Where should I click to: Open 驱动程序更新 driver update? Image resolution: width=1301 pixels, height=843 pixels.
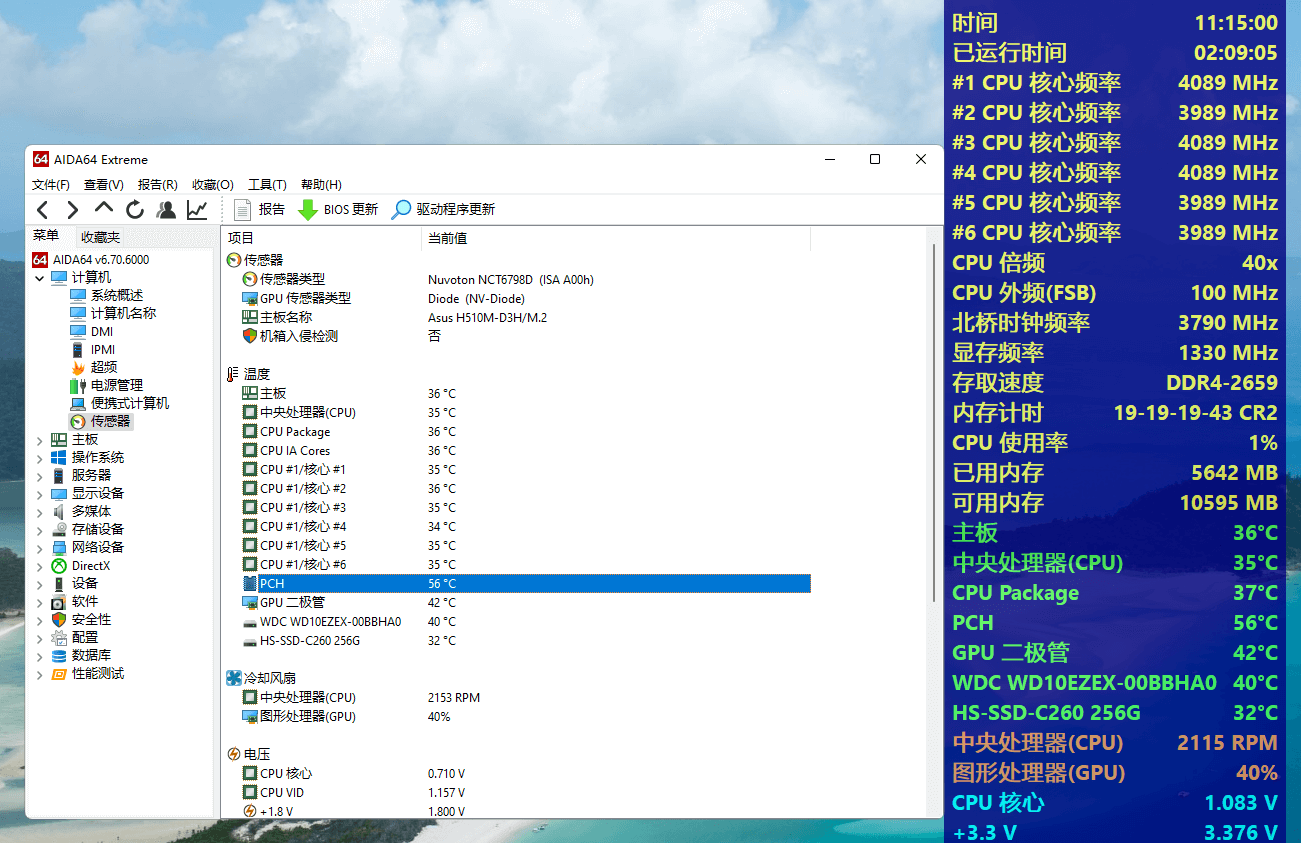443,210
